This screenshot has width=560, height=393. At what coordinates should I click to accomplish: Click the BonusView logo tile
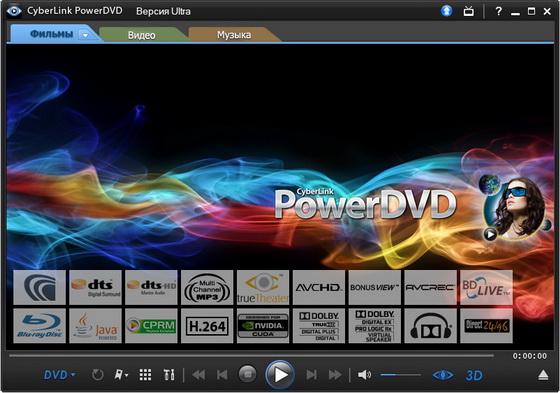[375, 288]
